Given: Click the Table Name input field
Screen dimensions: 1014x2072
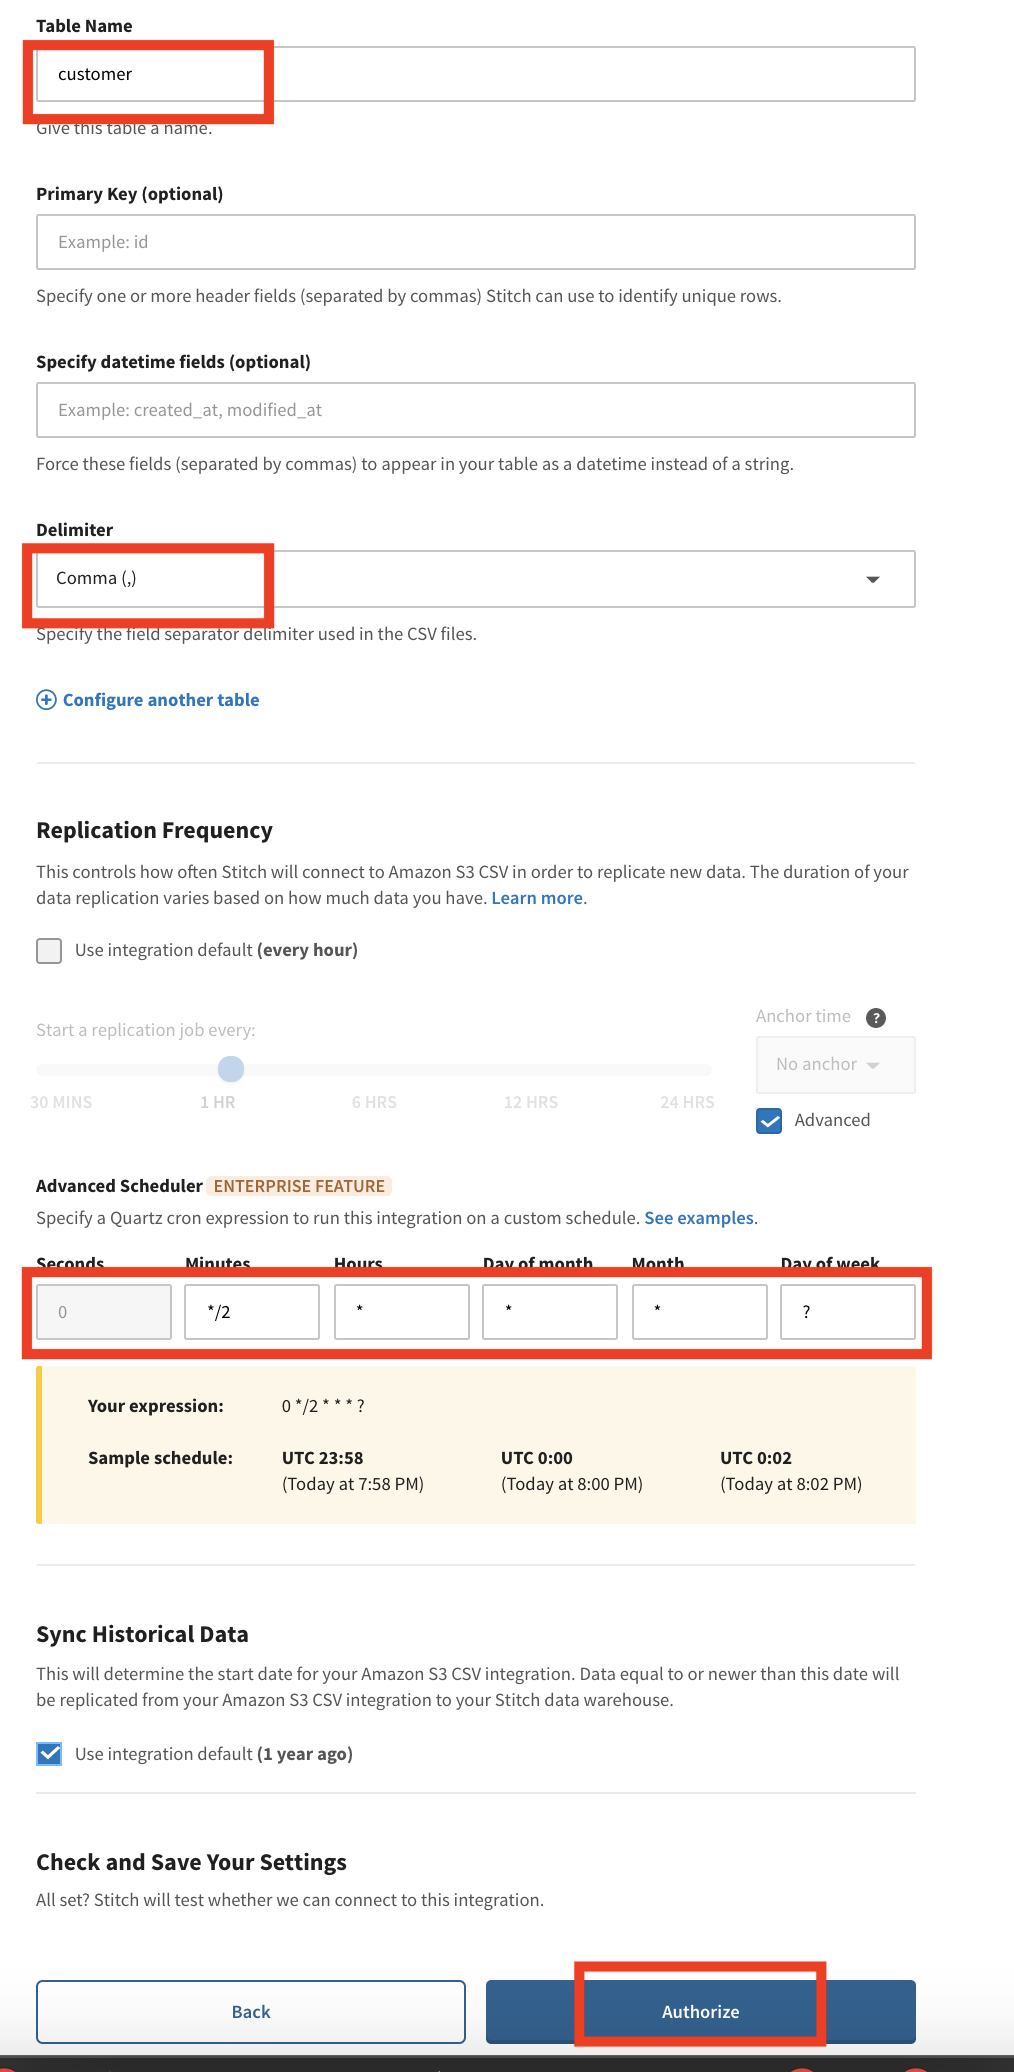Looking at the screenshot, I should [x=476, y=74].
